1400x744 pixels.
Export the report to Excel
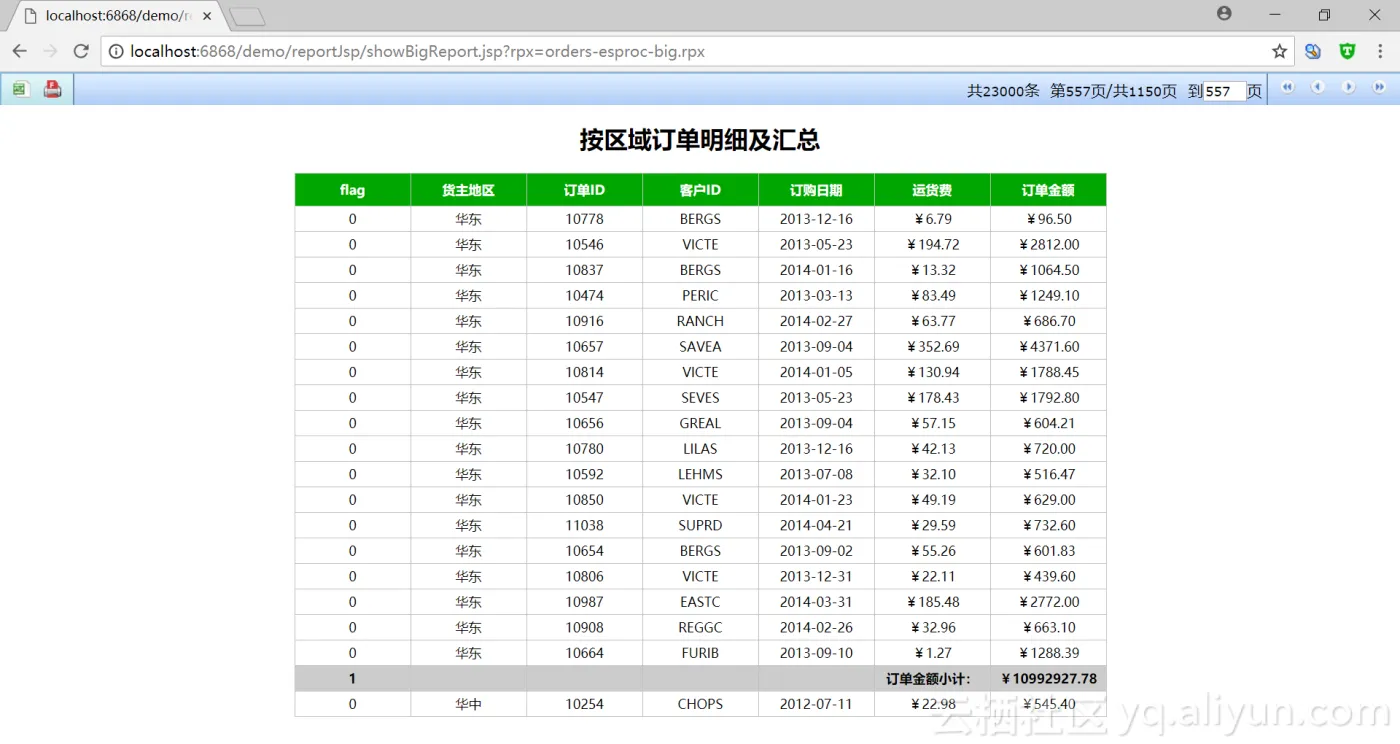point(19,89)
